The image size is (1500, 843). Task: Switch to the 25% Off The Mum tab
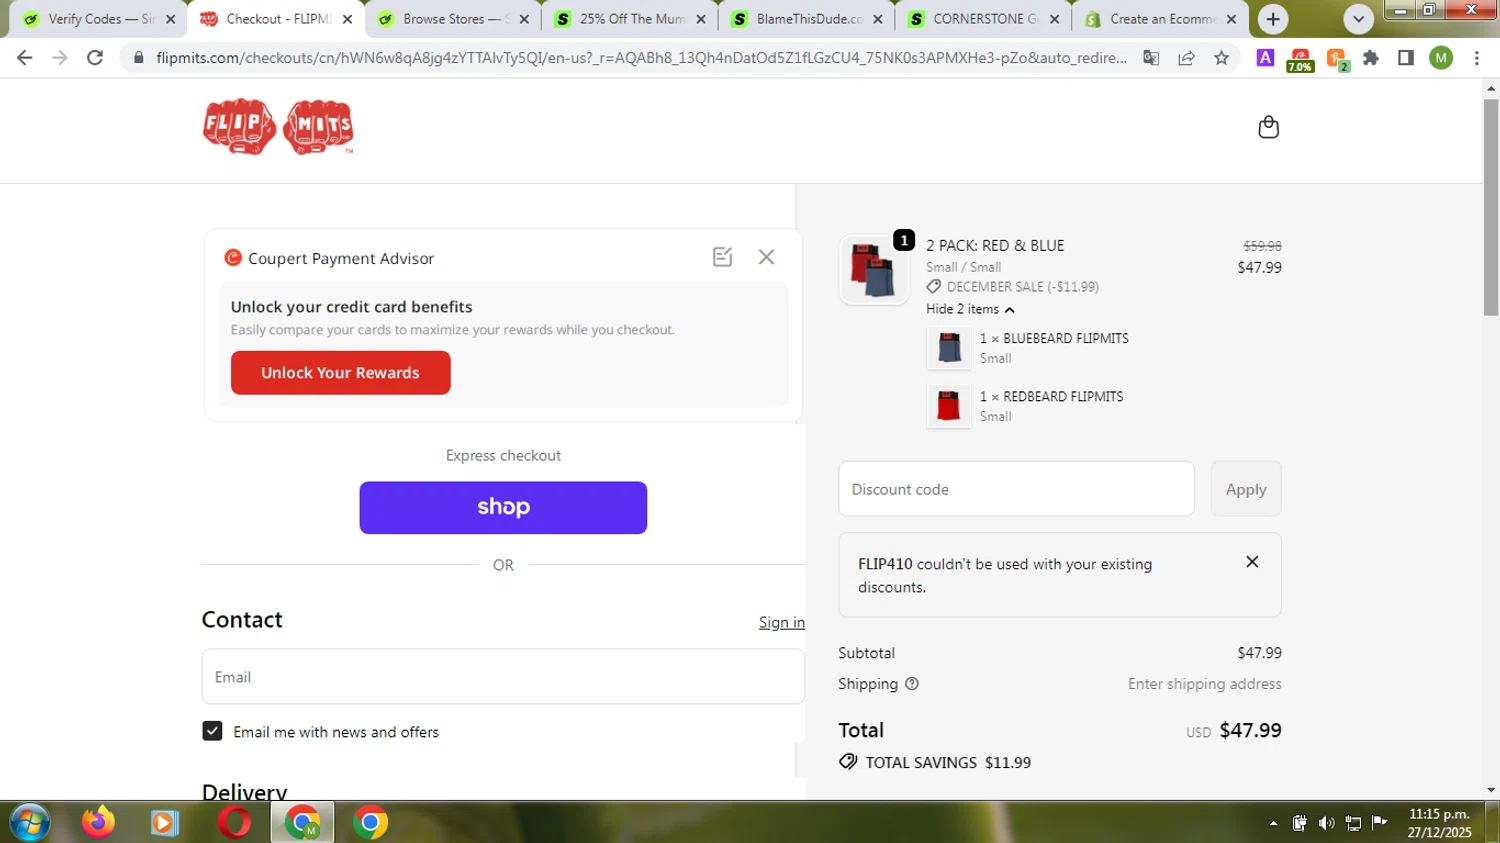point(632,19)
